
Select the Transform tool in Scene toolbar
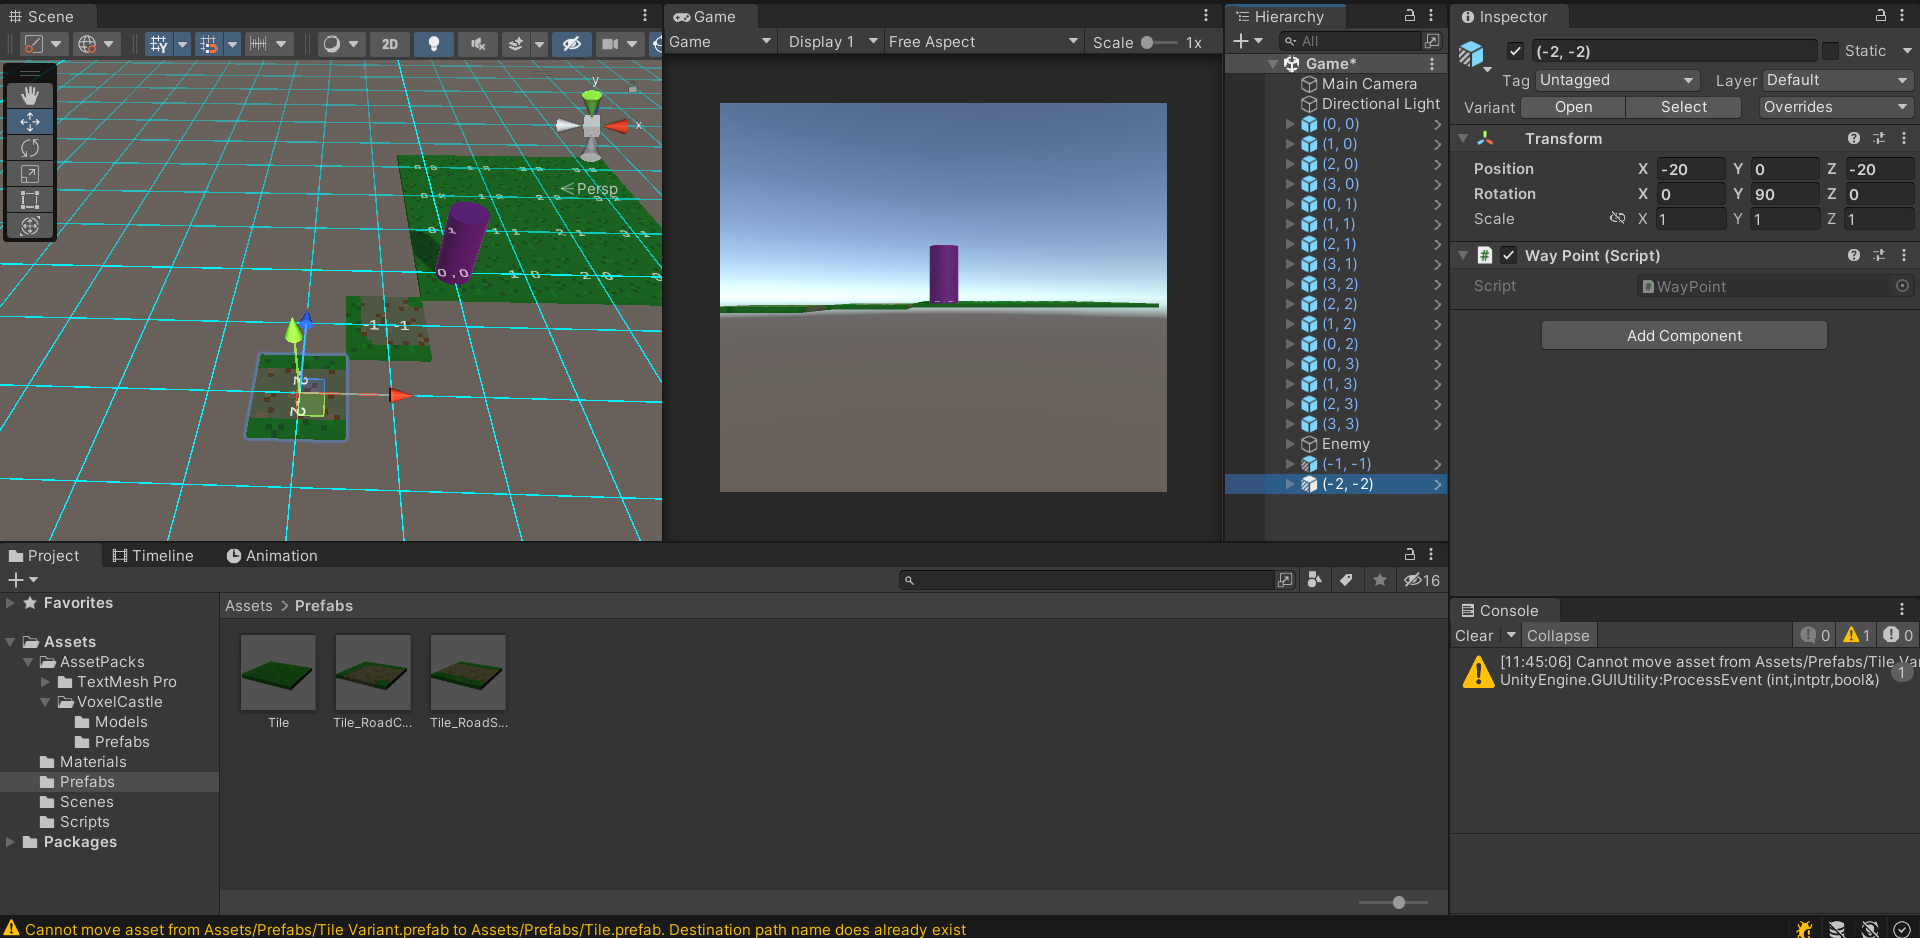click(30, 226)
